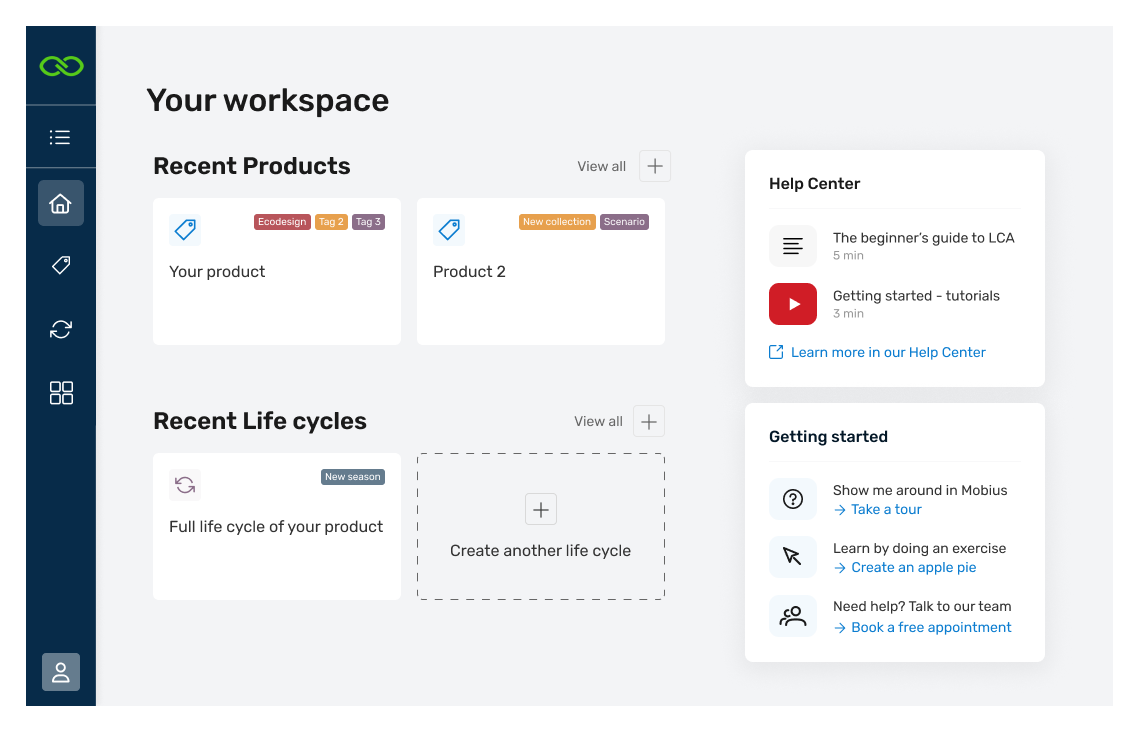Select the Ecodesign tag
Screen dimensions: 1147x740
tap(282, 222)
